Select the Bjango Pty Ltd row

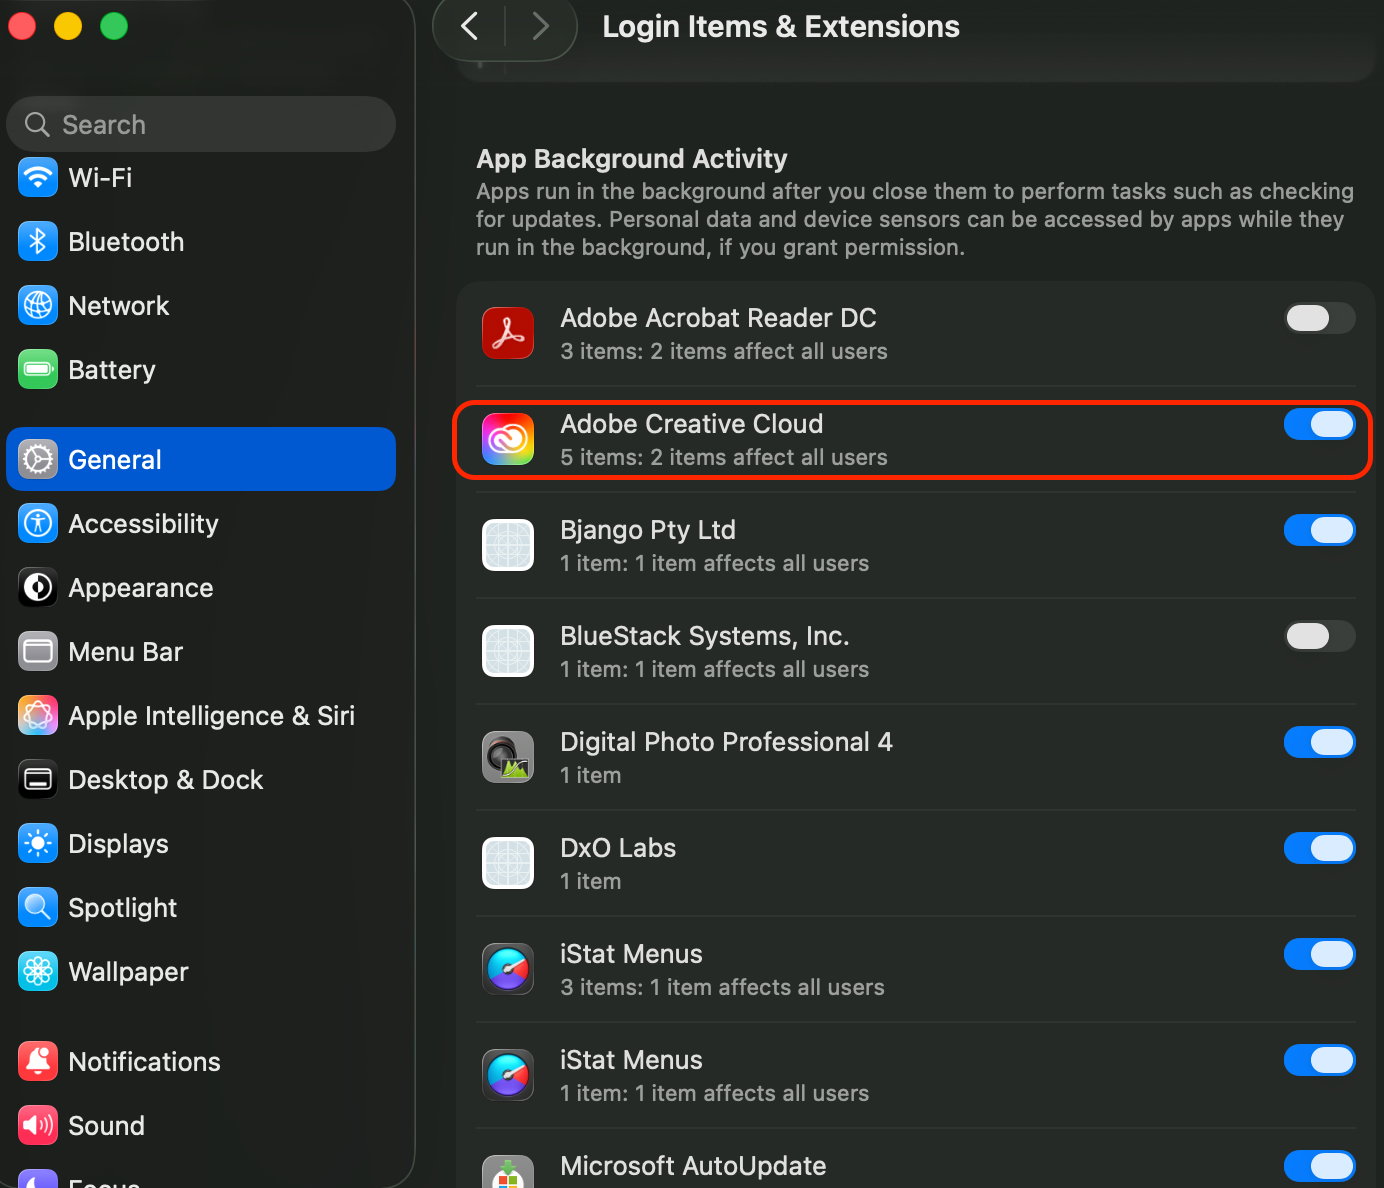point(860,545)
